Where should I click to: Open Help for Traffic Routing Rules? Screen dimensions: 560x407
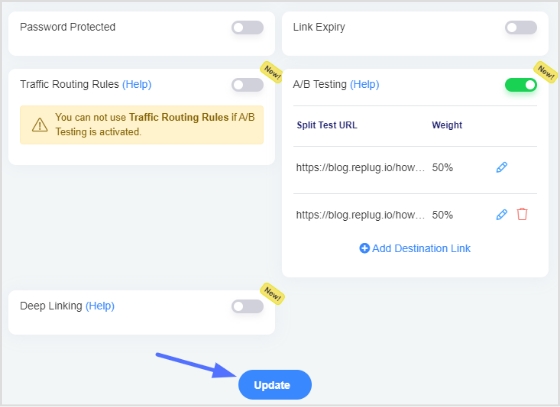pos(137,84)
